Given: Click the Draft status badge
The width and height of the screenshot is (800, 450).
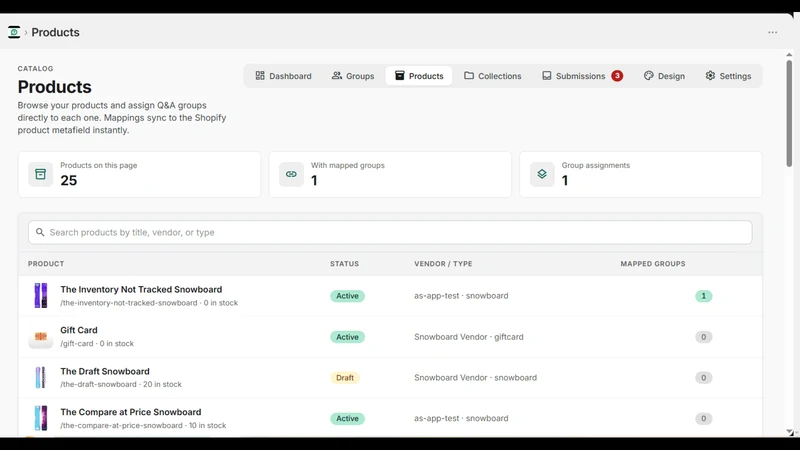Looking at the screenshot, I should coord(345,378).
